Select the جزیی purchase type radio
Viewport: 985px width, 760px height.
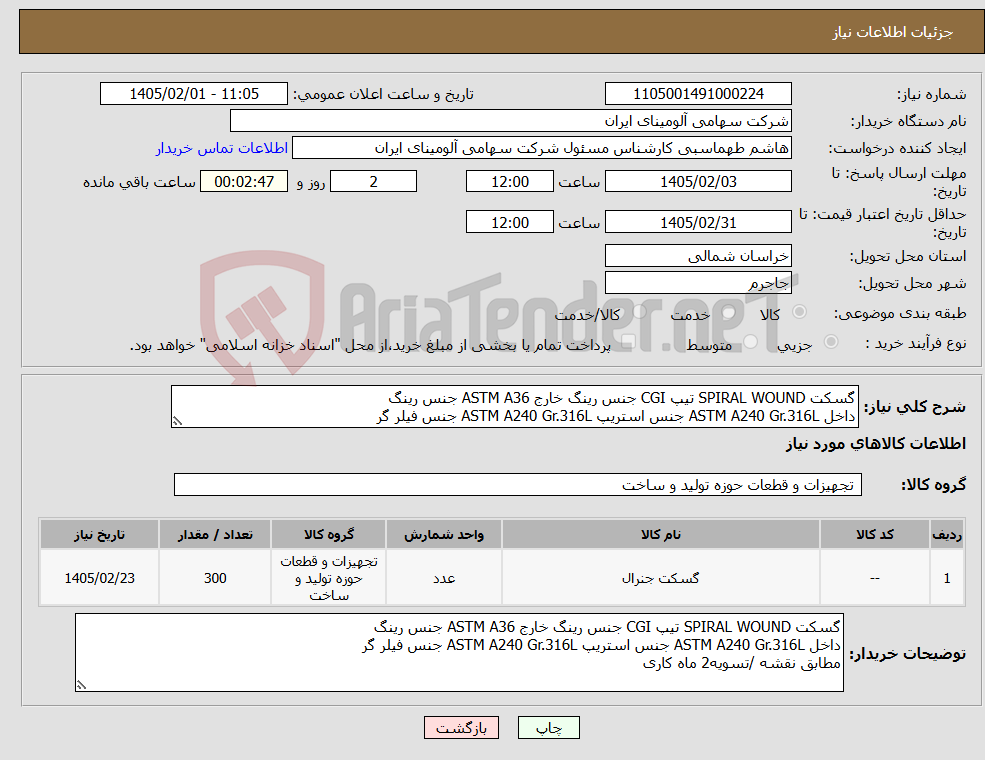pos(830,342)
